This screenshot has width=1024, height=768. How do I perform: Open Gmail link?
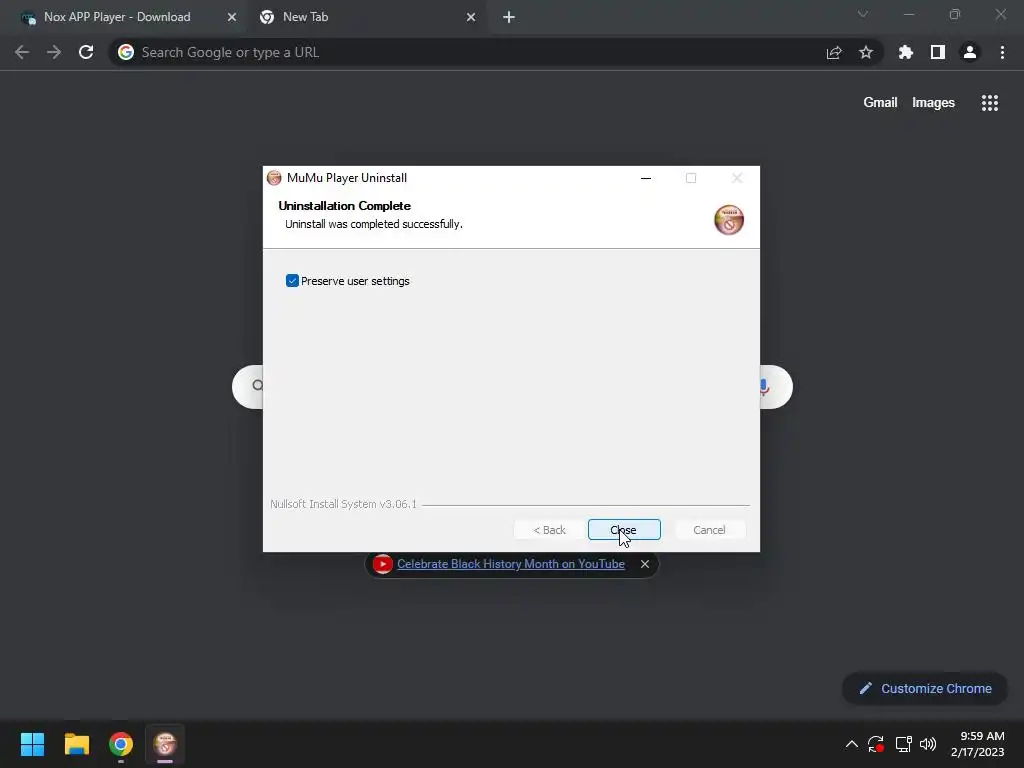(x=880, y=103)
